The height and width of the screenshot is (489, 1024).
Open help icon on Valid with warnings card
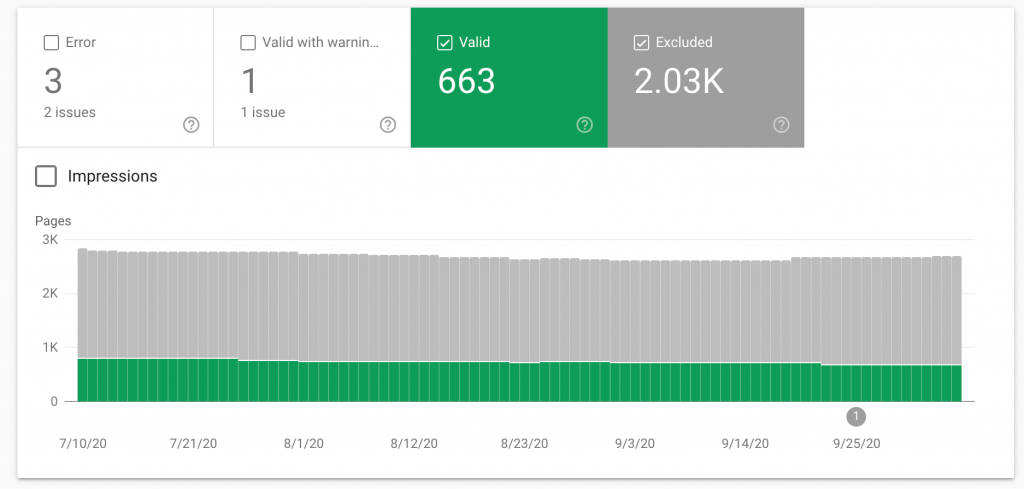pos(388,125)
